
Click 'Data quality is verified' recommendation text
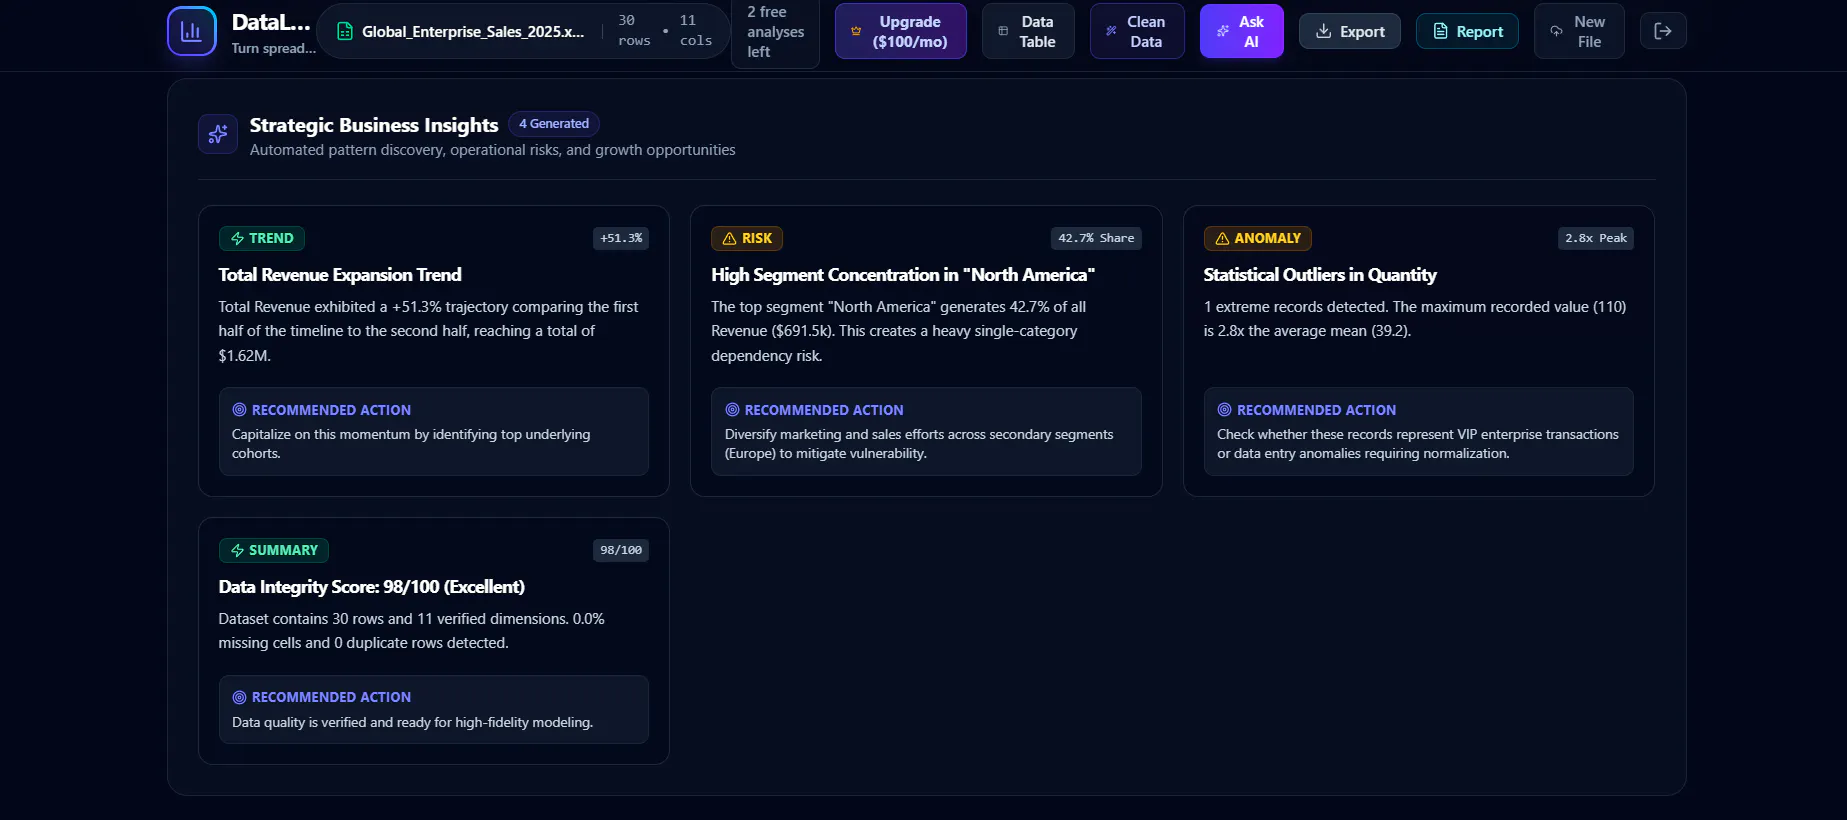click(x=412, y=722)
